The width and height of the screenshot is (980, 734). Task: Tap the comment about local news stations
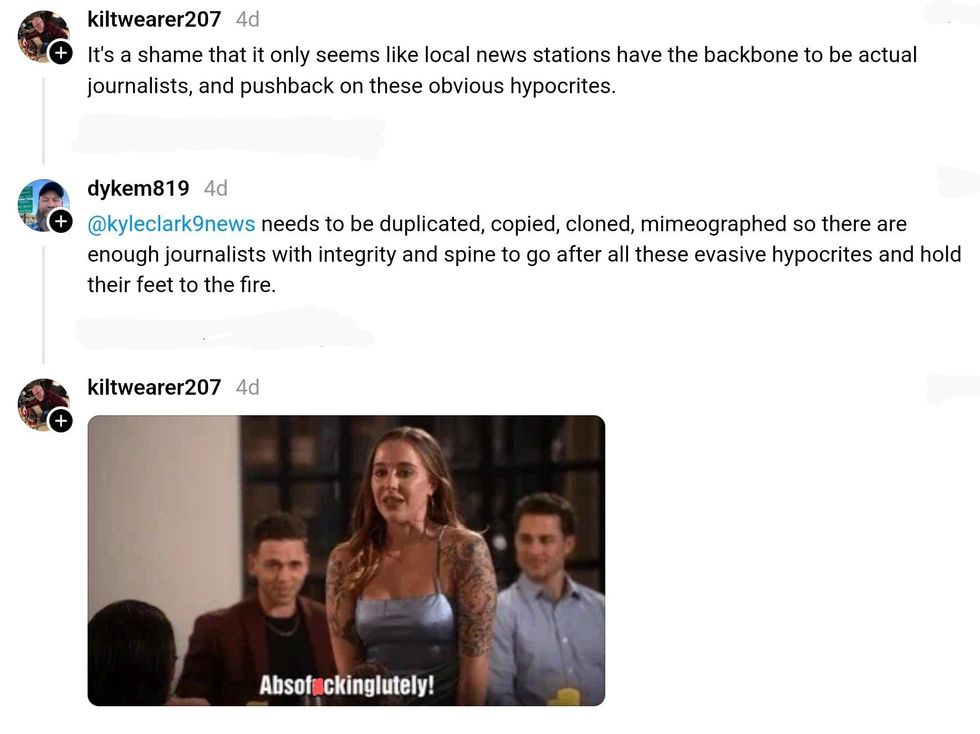[502, 70]
